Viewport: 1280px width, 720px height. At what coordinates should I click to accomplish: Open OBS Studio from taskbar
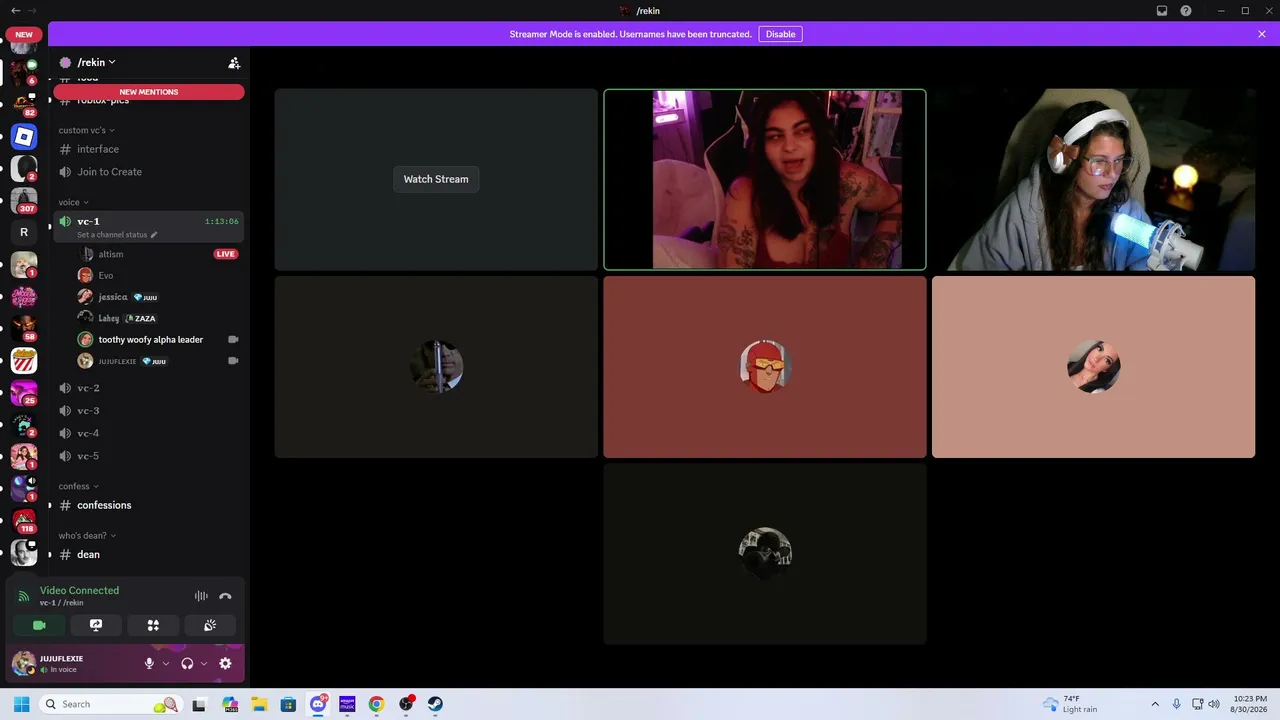(406, 704)
